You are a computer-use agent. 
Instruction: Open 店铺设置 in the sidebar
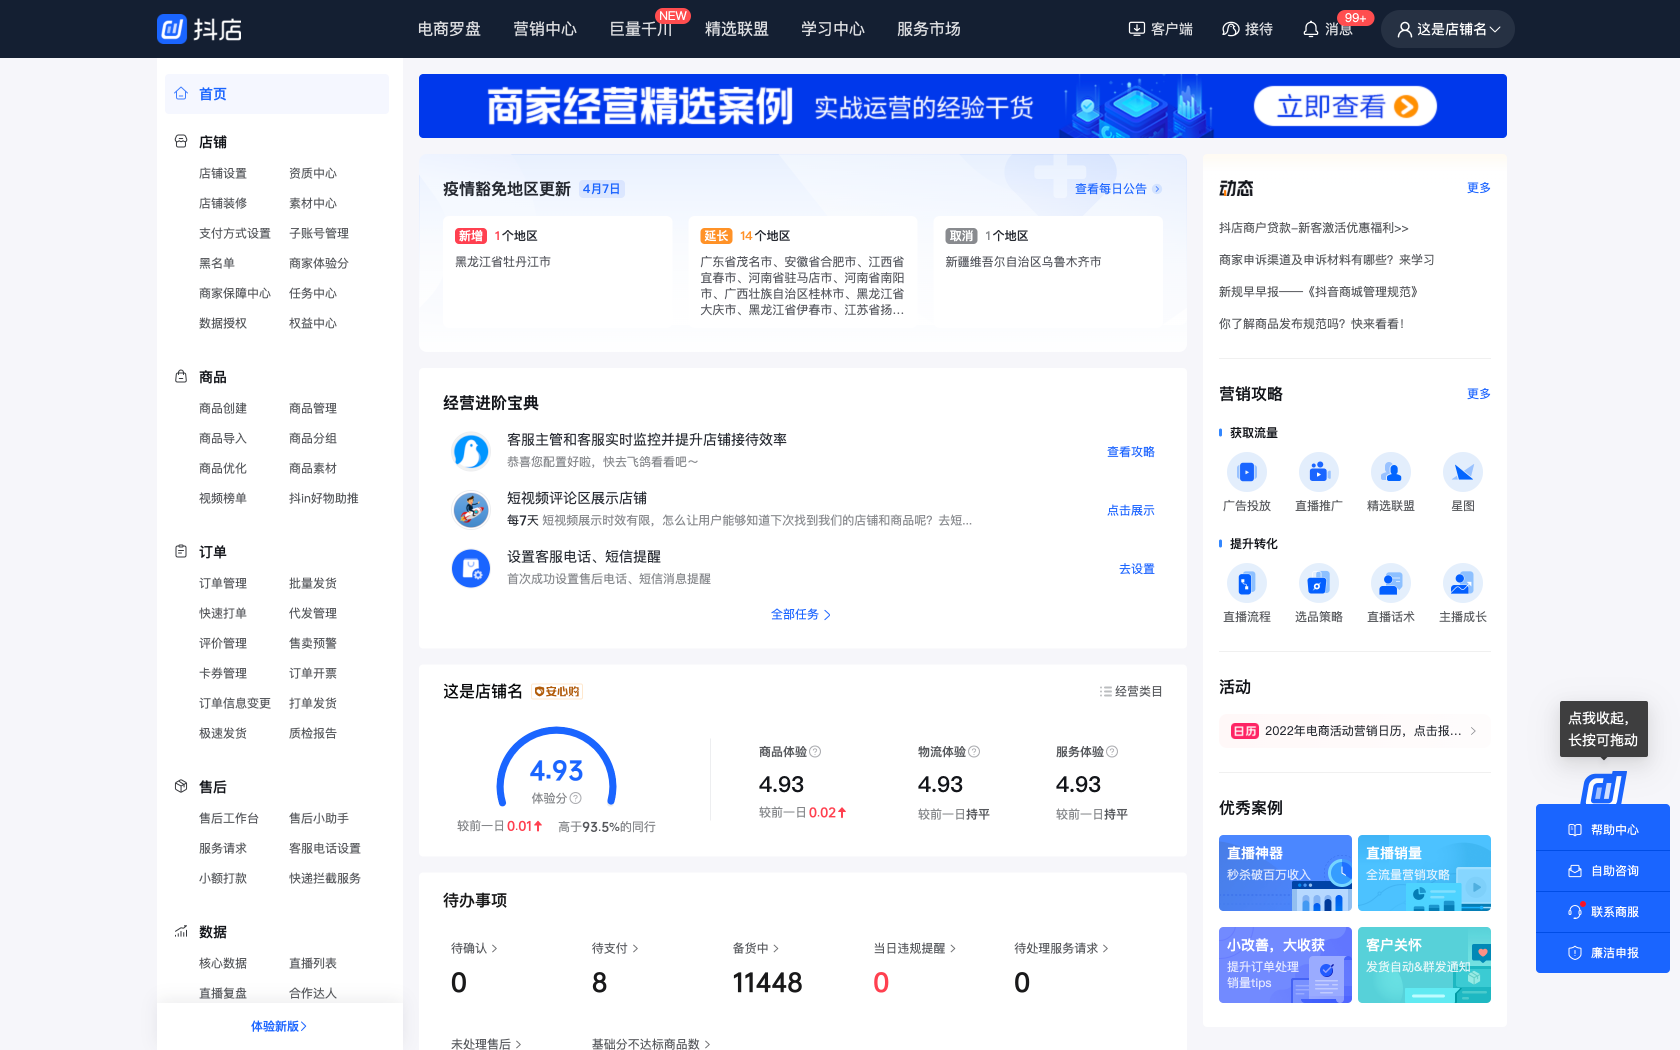click(x=223, y=174)
